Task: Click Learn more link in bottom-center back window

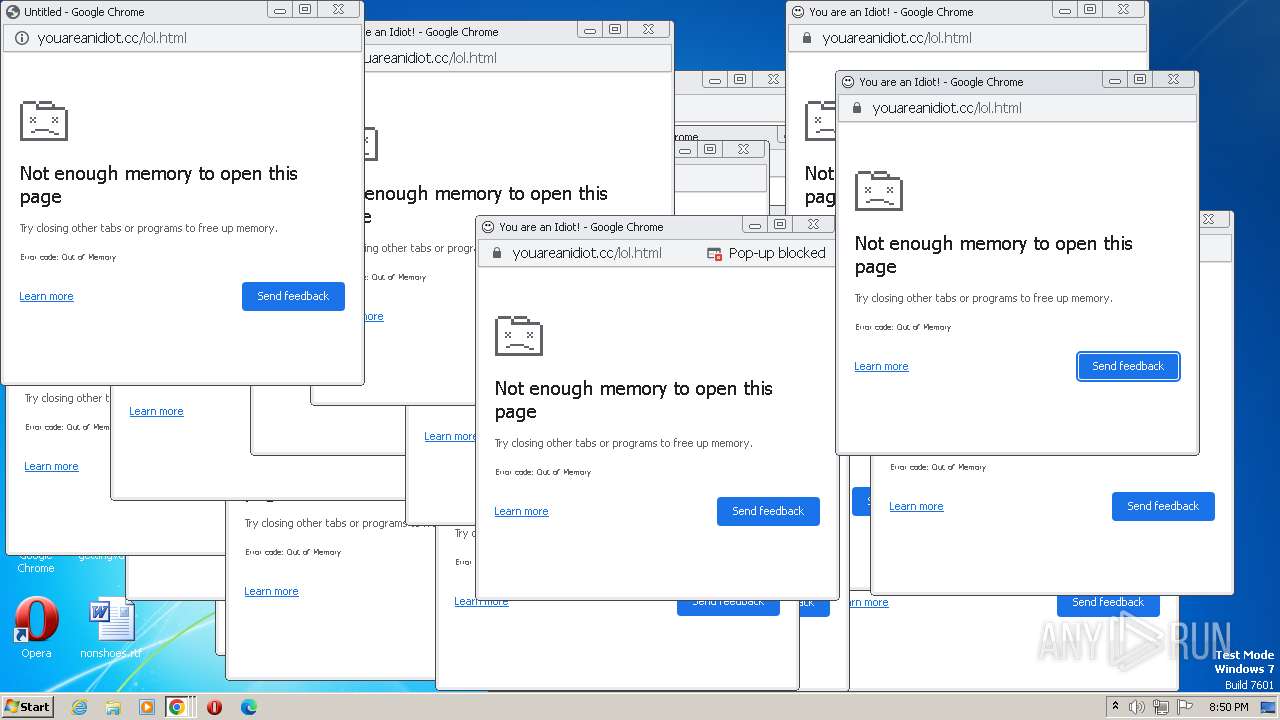Action: pyautogui.click(x=481, y=602)
